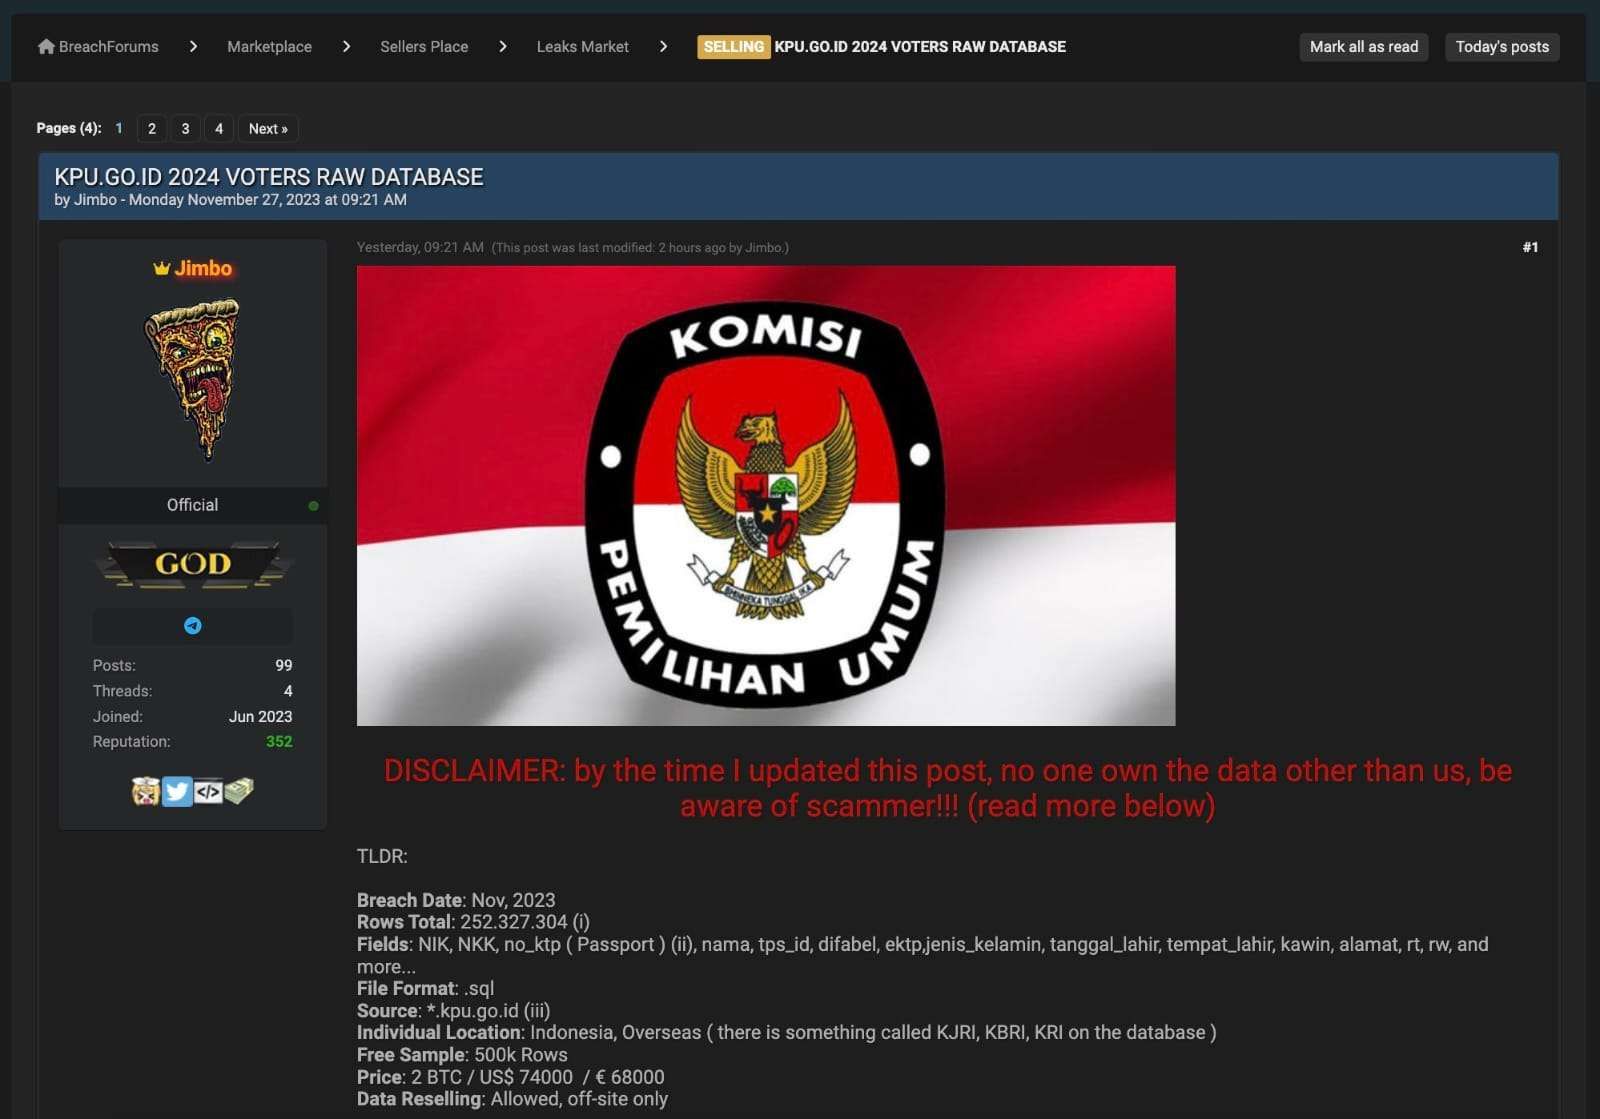
Task: Open Today's posts
Action: [x=1501, y=46]
